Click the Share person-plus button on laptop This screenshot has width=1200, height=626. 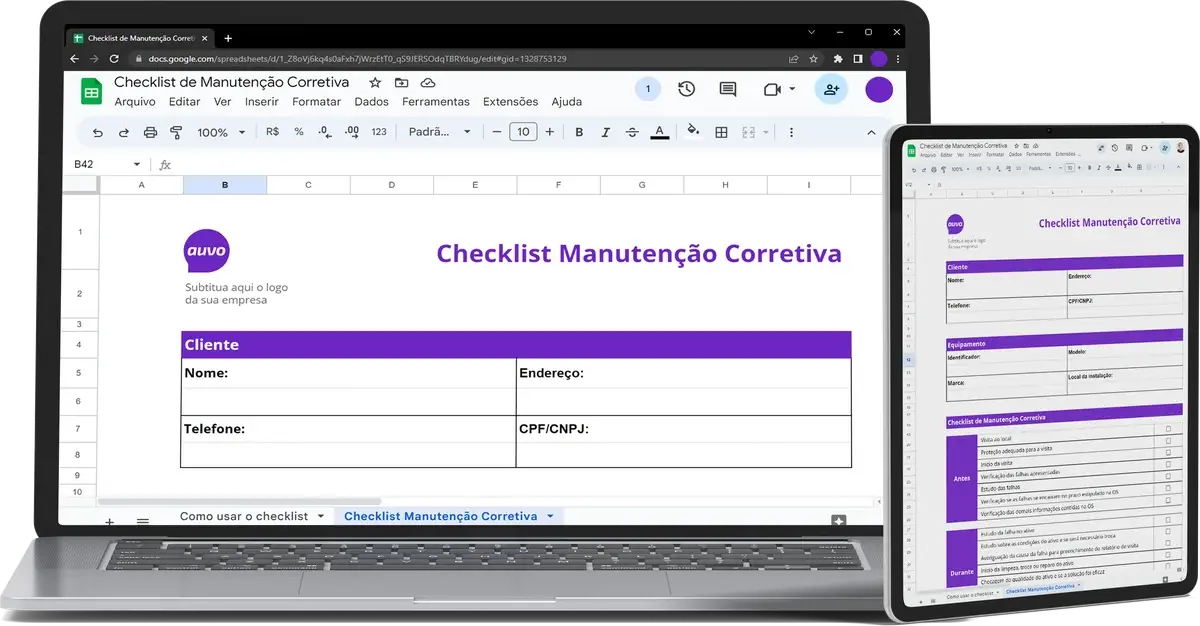coord(831,89)
